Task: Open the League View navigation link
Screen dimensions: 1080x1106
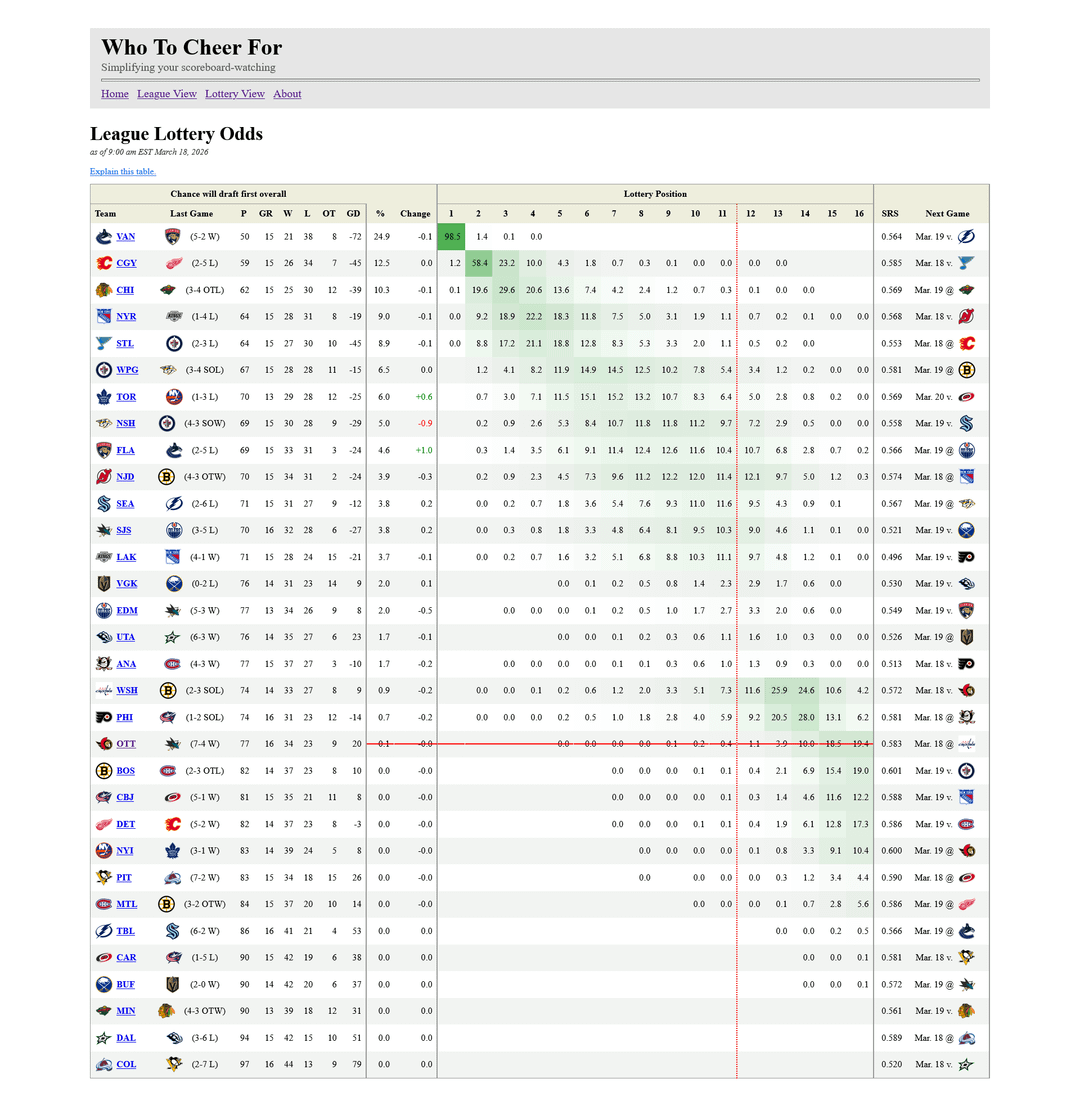Action: tap(167, 94)
